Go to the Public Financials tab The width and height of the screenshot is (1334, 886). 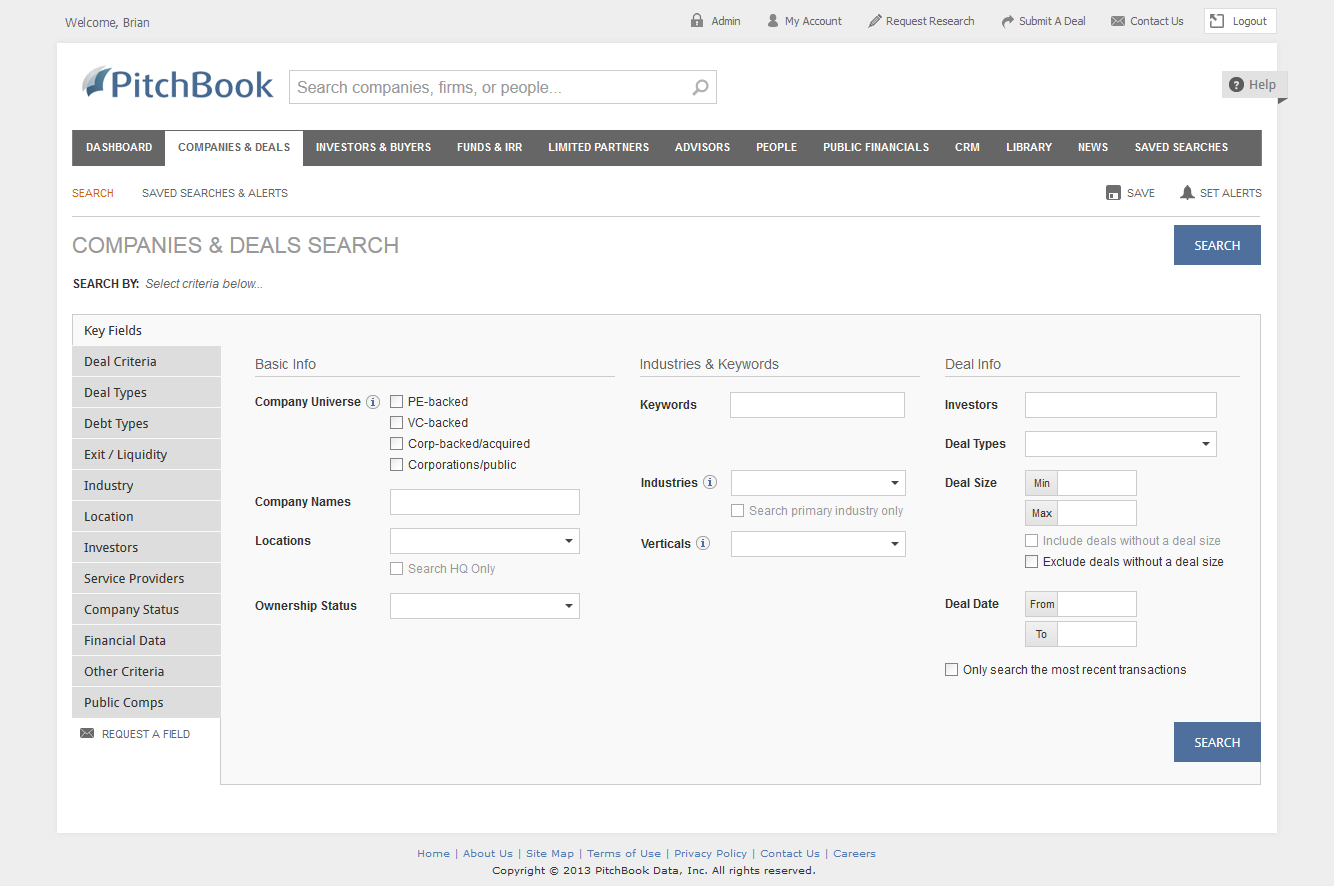click(x=876, y=147)
